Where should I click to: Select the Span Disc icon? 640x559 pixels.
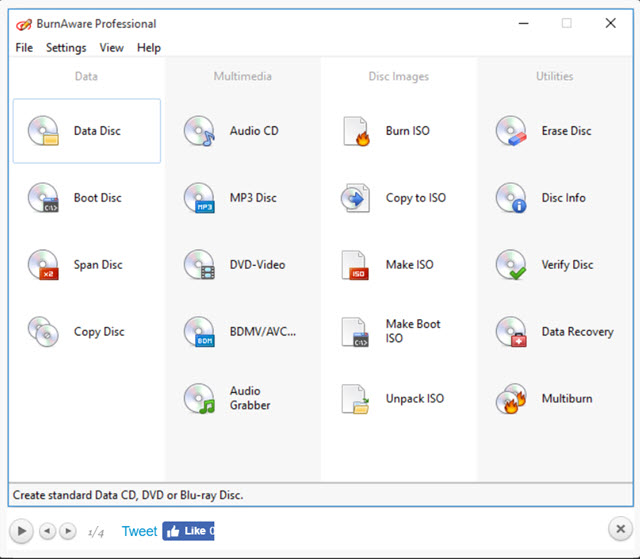[43, 264]
